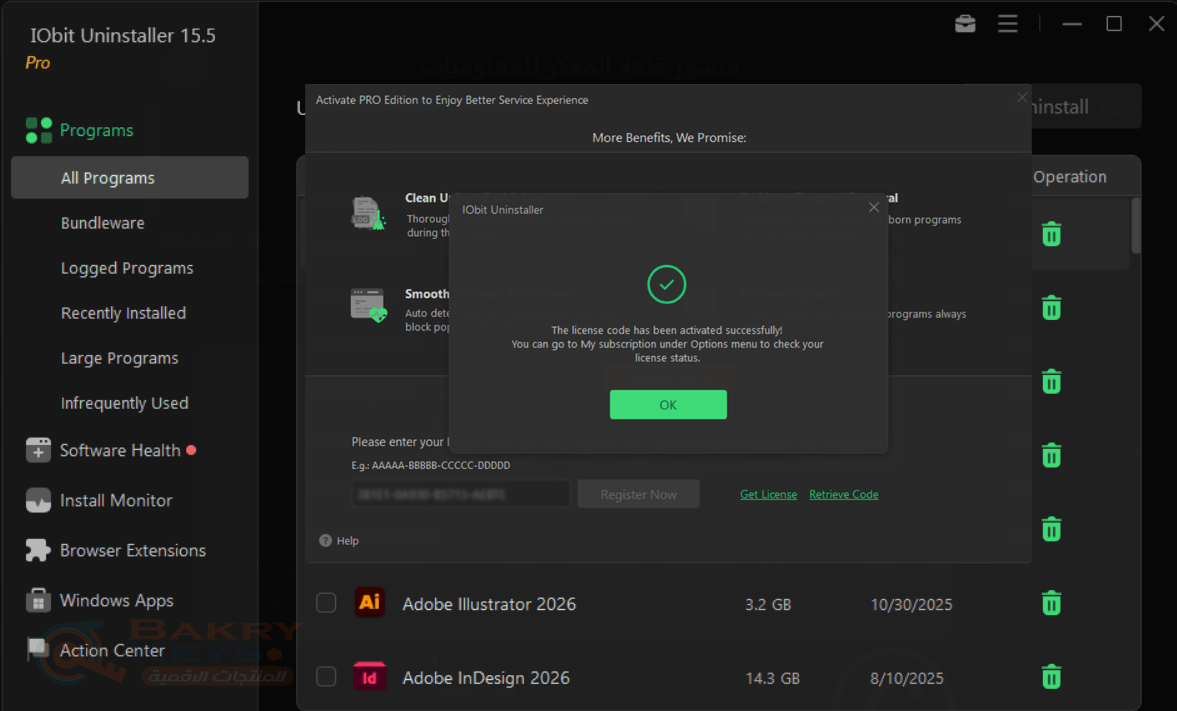The width and height of the screenshot is (1177, 711).
Task: Open Windows Apps section
Action: tap(116, 601)
